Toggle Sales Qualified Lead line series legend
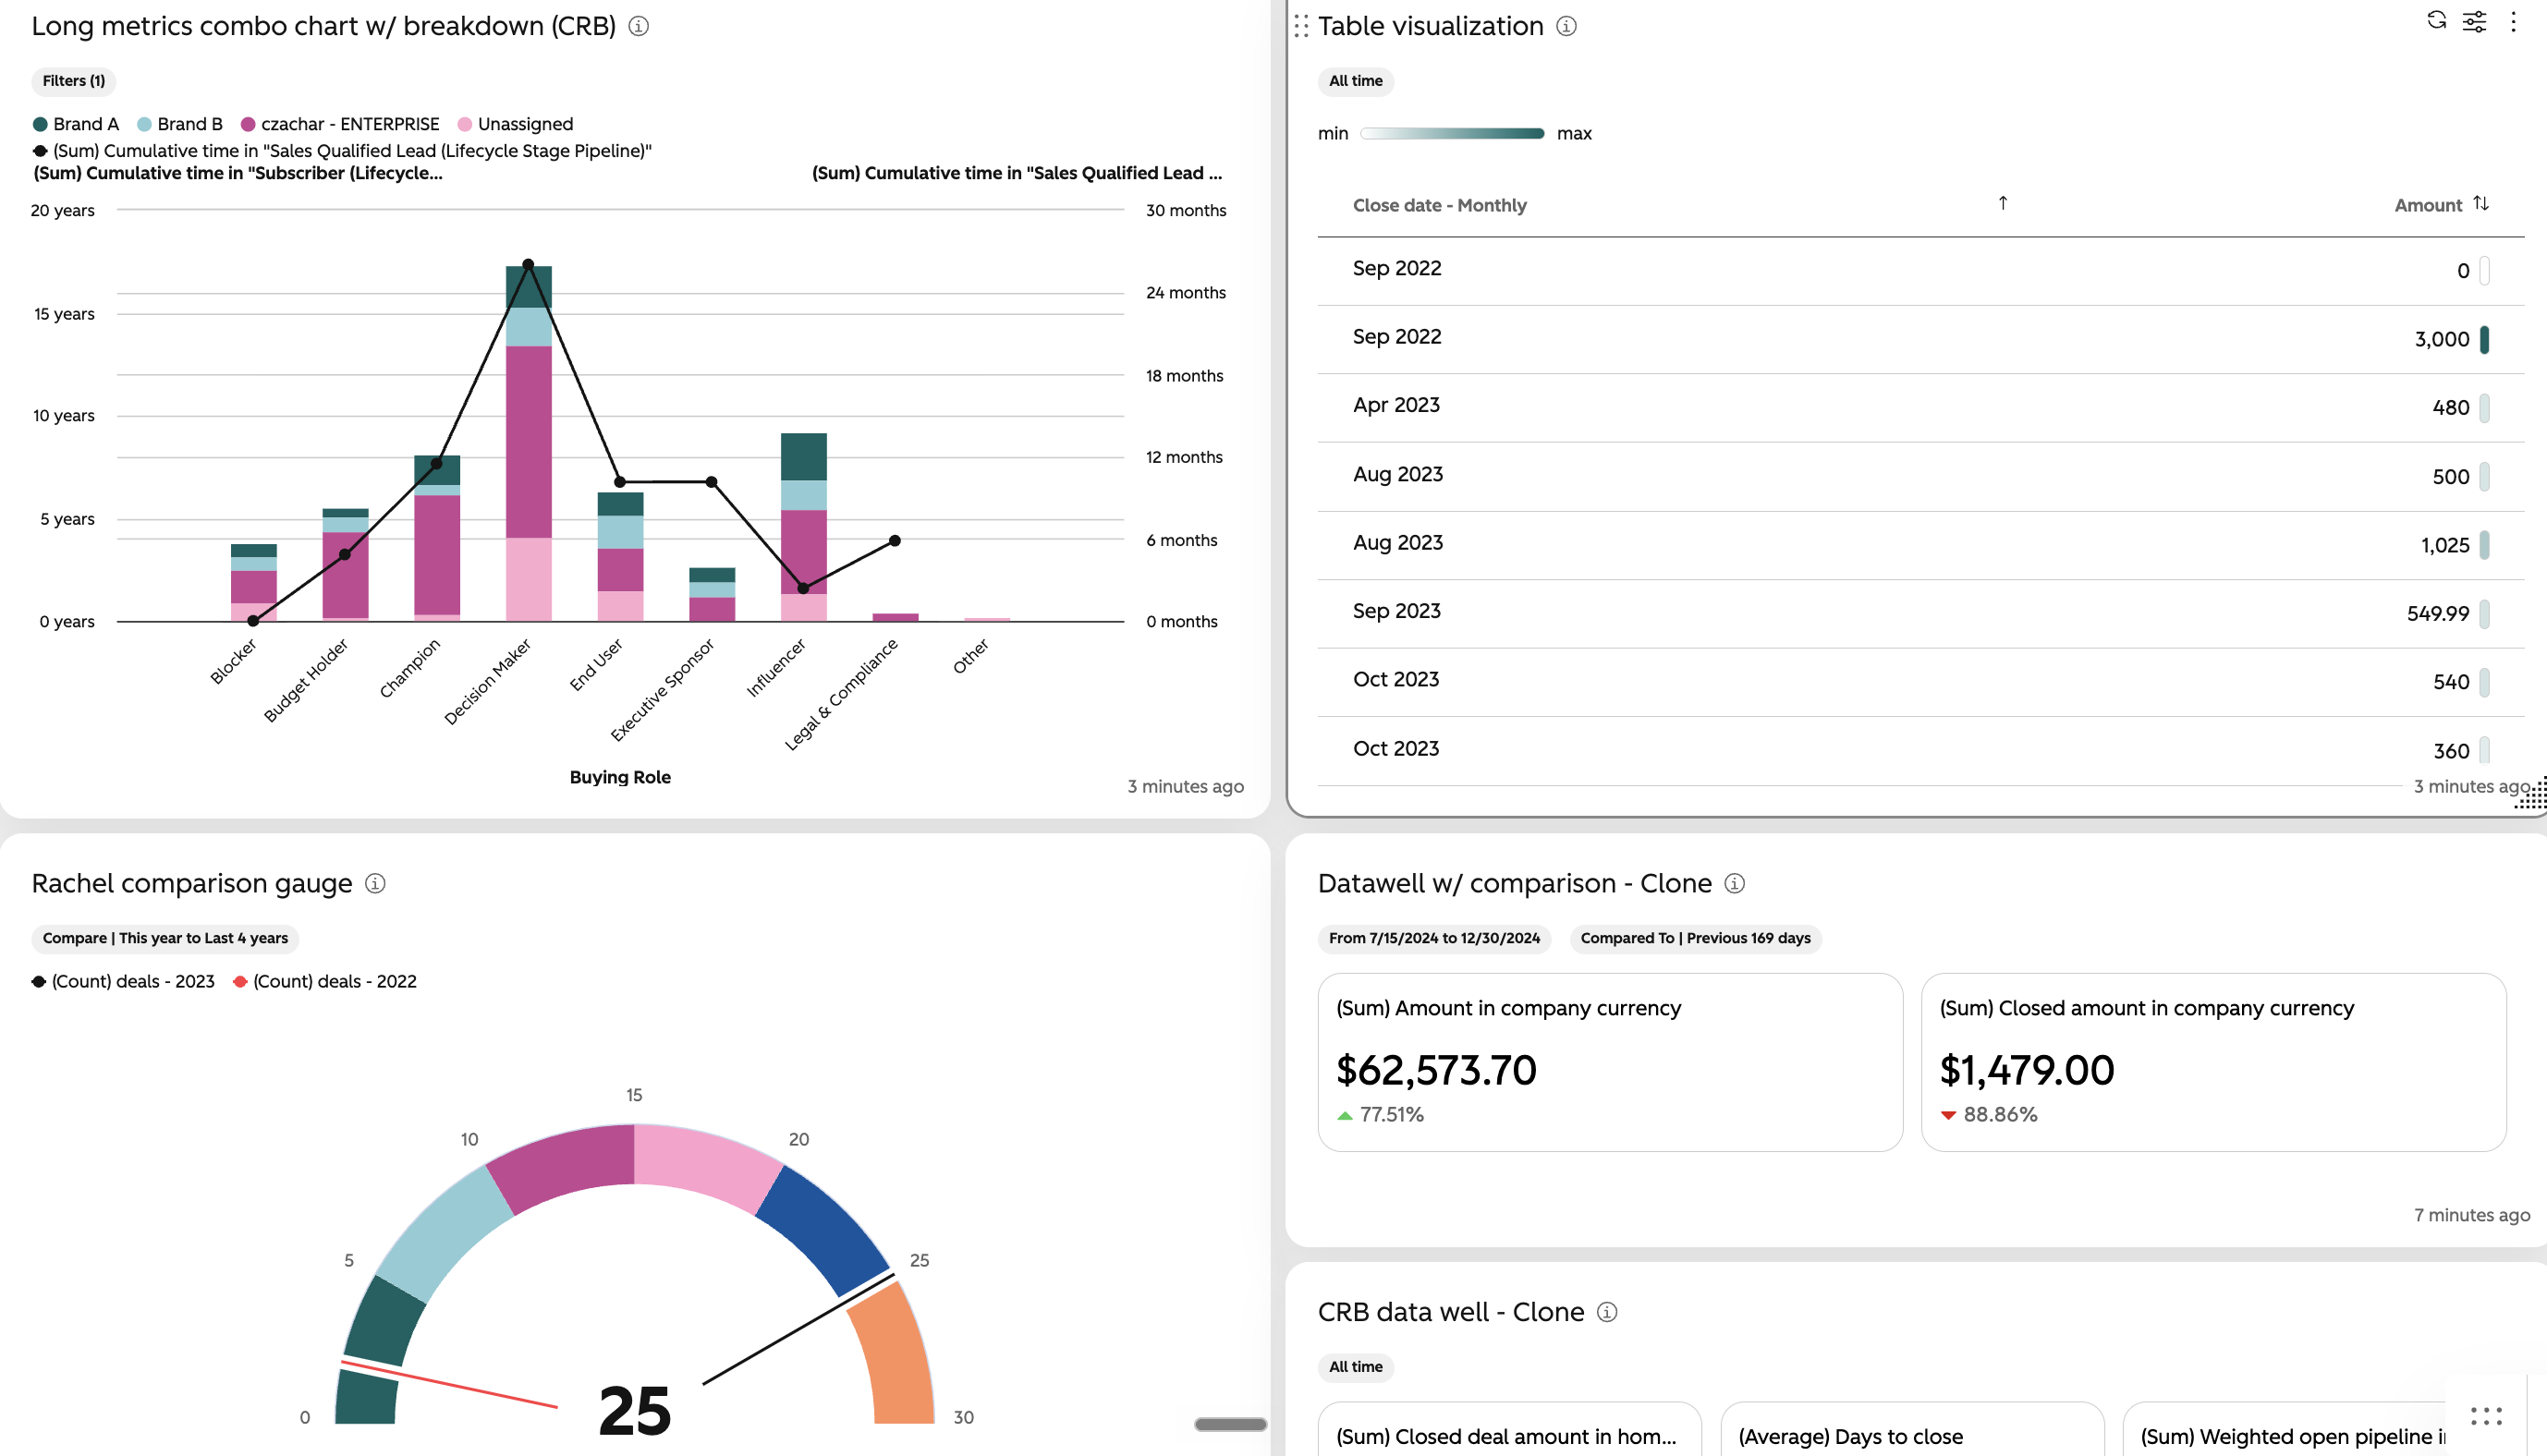 342,151
